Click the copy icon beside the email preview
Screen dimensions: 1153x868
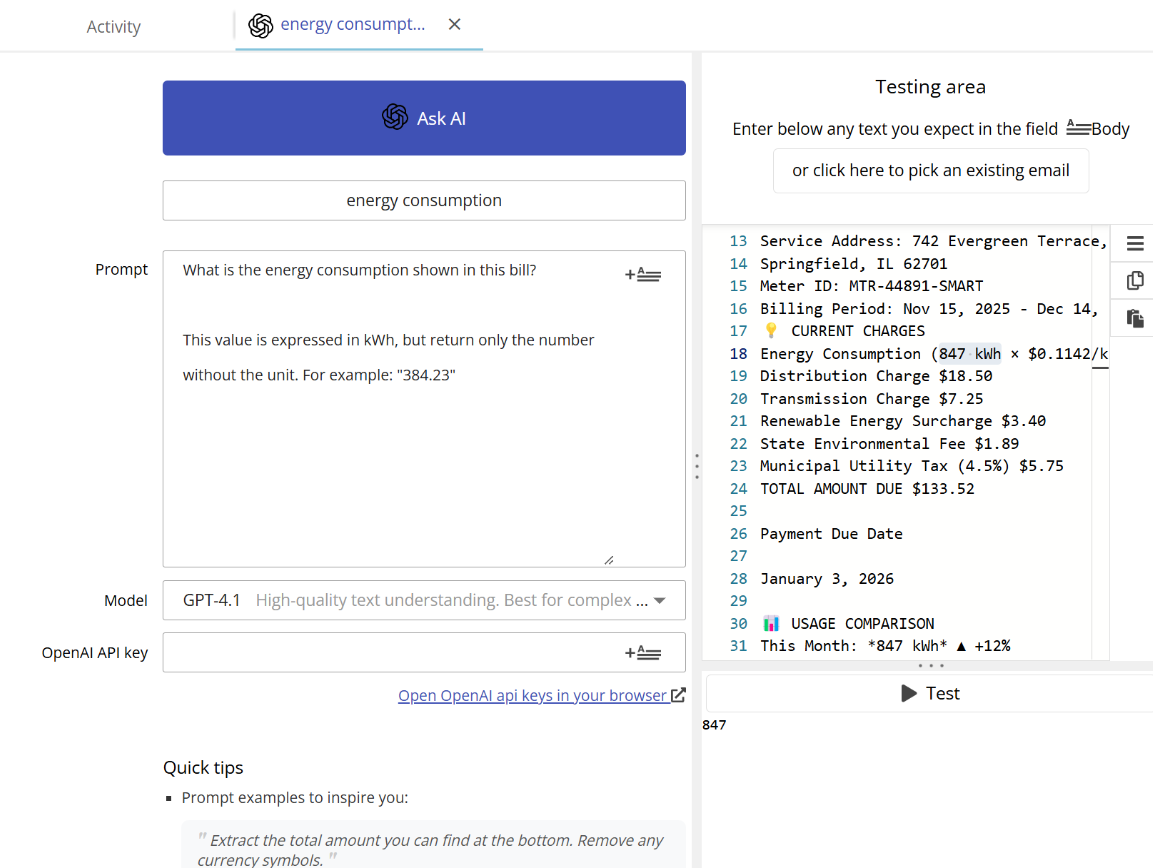tap(1133, 281)
